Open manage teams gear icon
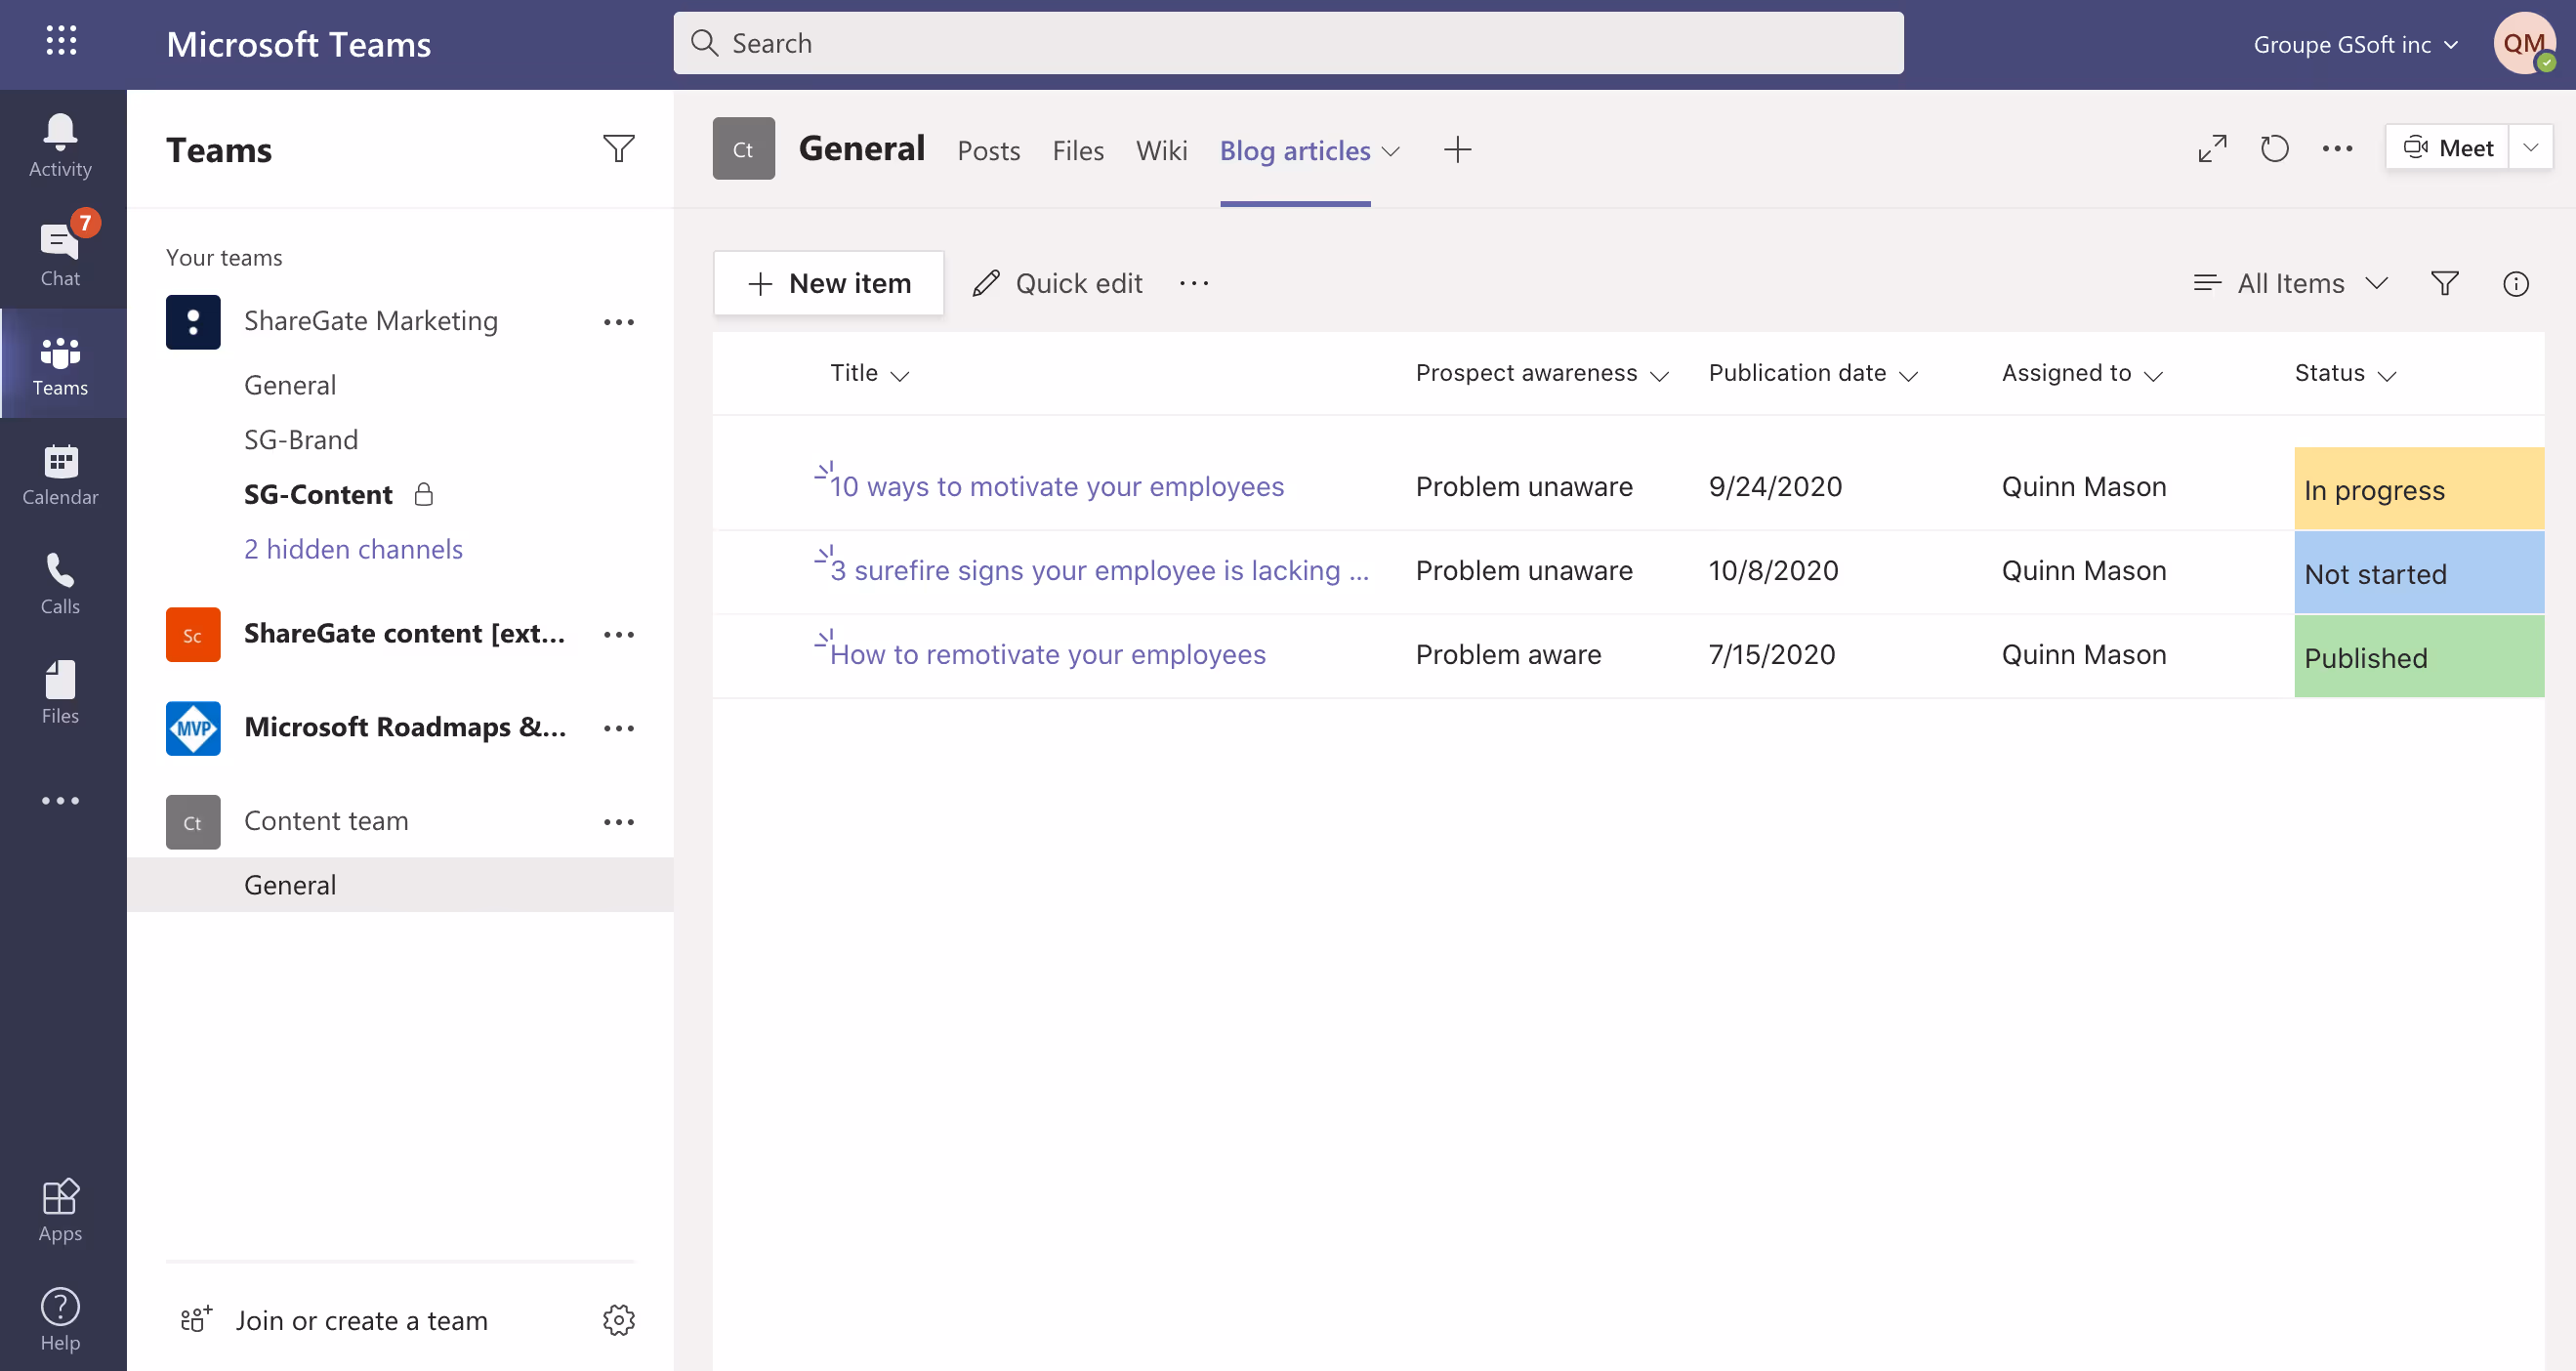2576x1371 pixels. 618,1319
